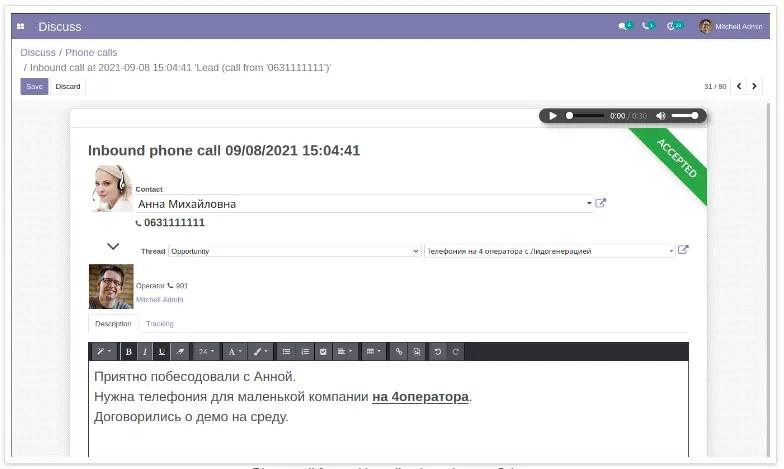This screenshot has height=469, width=784.
Task: Click the Save button
Action: click(x=34, y=87)
